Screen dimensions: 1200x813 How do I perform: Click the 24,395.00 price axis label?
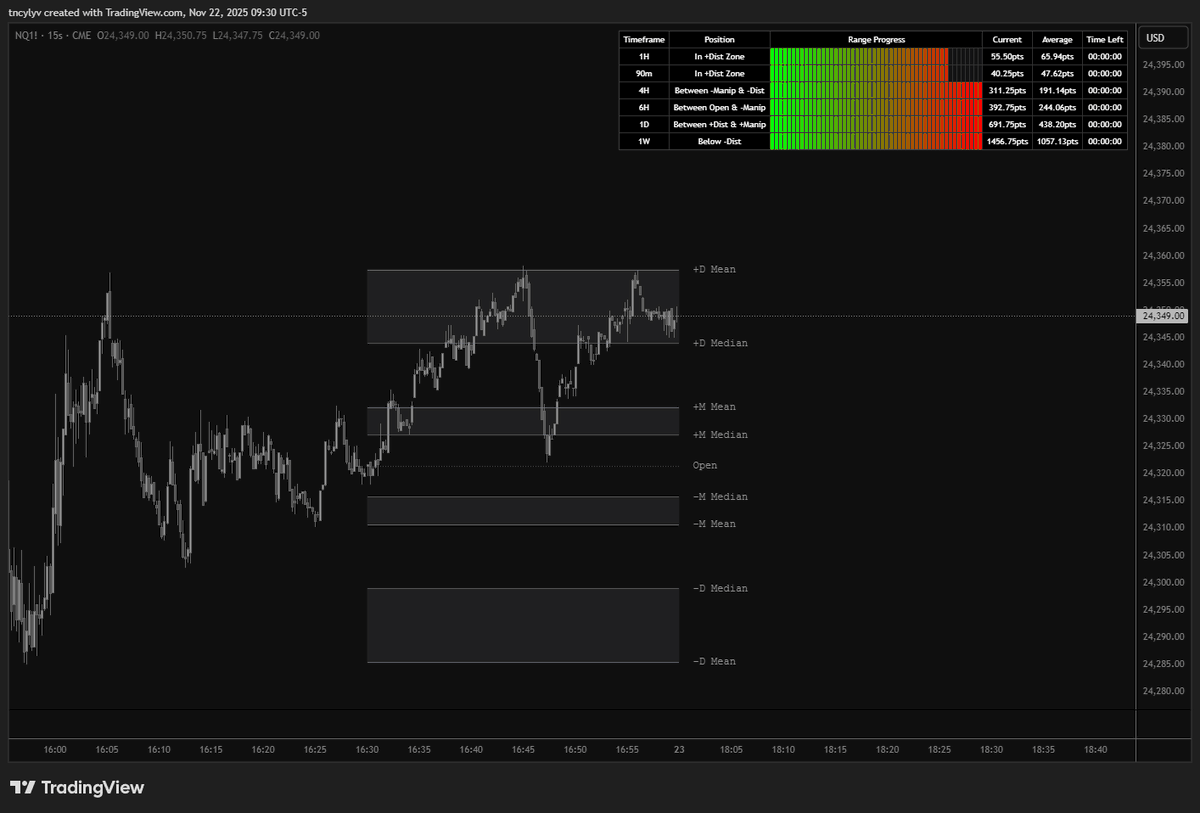1162,65
